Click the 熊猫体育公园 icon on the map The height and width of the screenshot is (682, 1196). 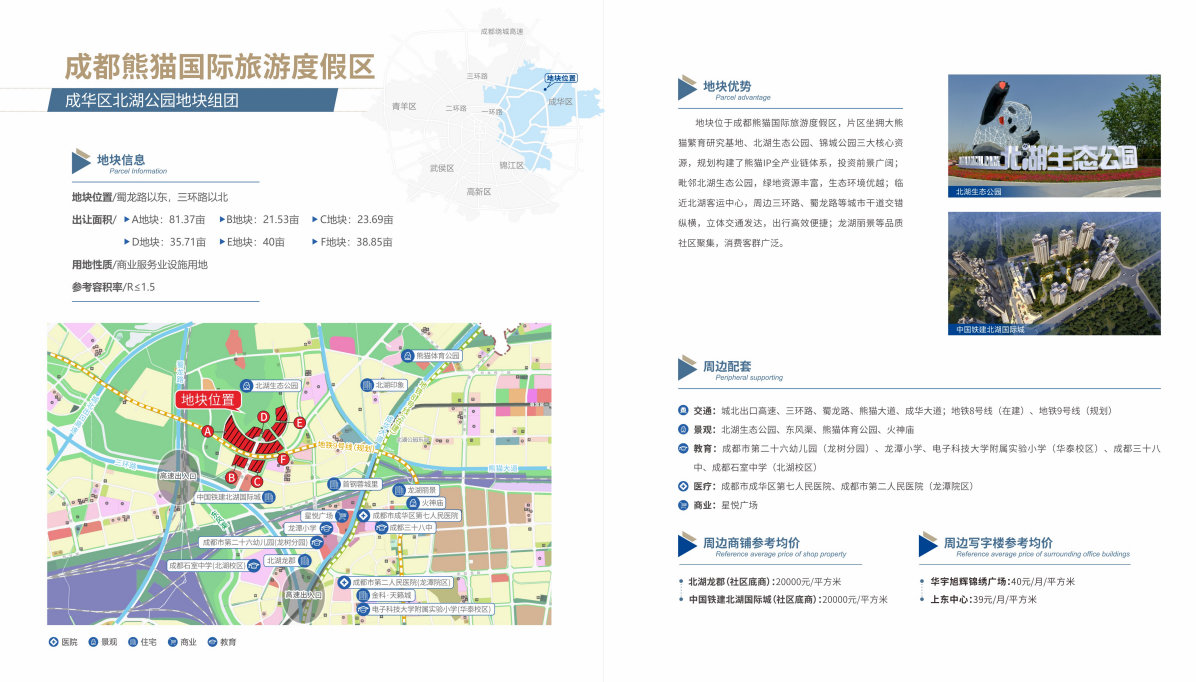point(408,356)
